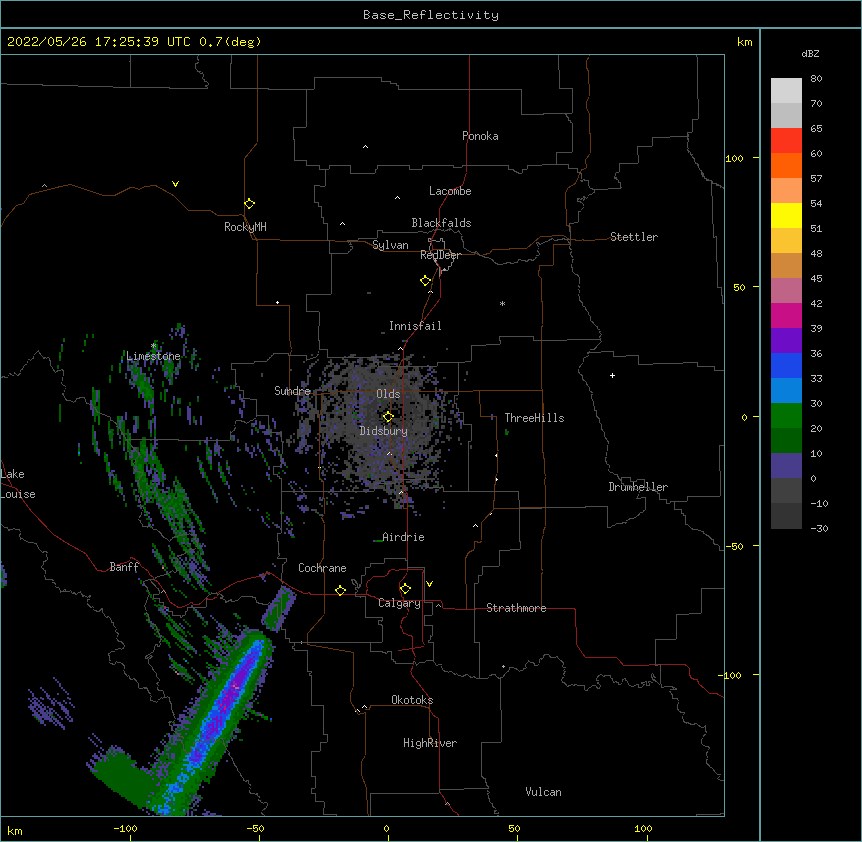Select the purple 39 dBZ legend color
Viewport: 862px width, 842px height.
point(786,340)
